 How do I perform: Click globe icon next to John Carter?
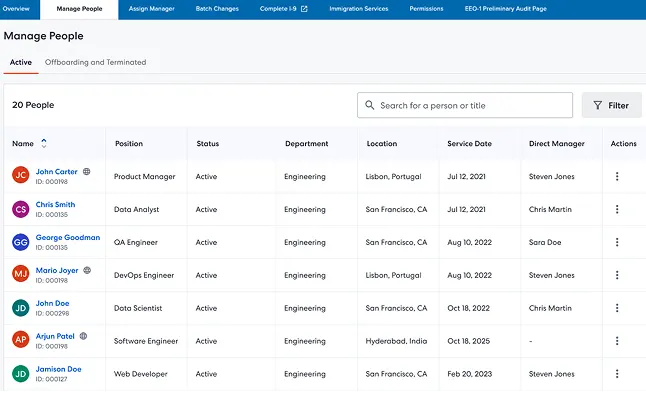click(x=87, y=172)
